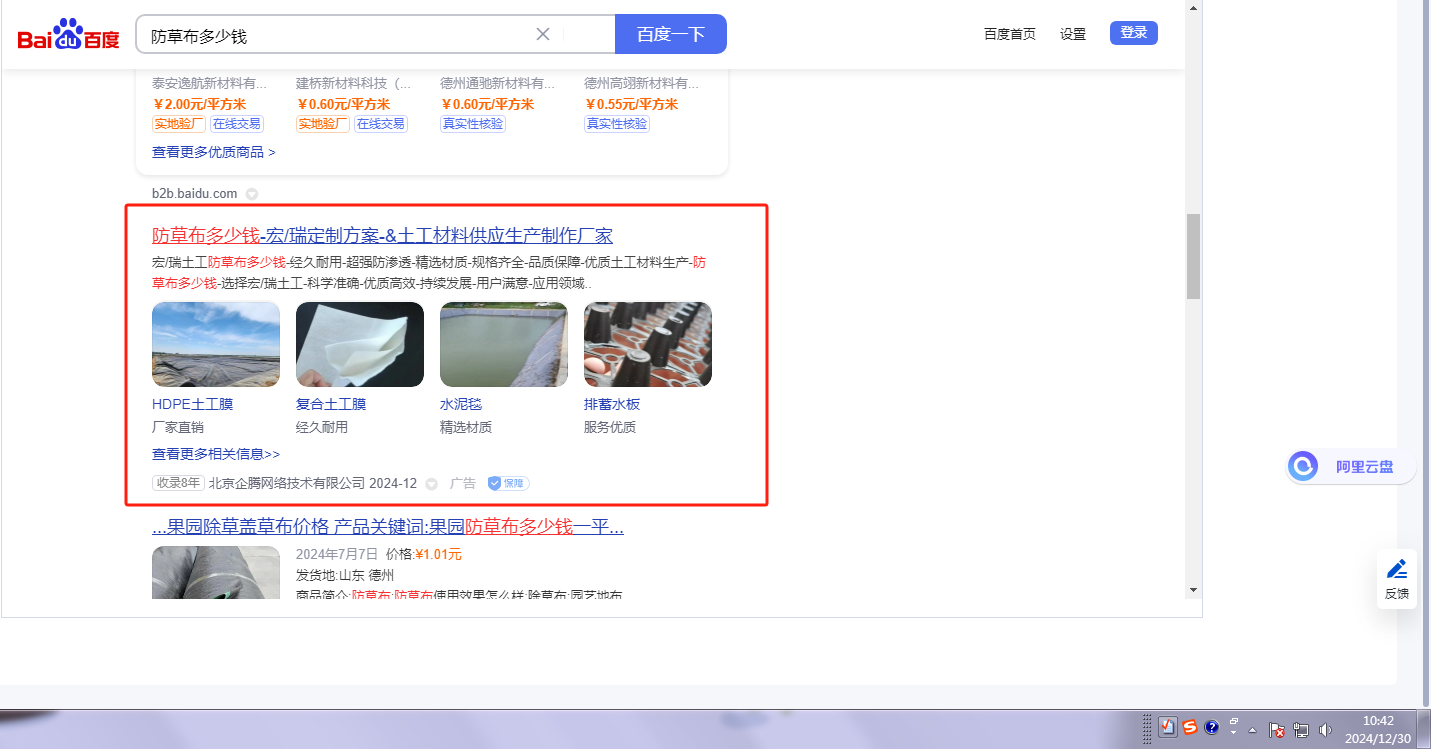Click the HDPE土工膜 product thumbnail
Image resolution: width=1431 pixels, height=749 pixels.
(216, 344)
